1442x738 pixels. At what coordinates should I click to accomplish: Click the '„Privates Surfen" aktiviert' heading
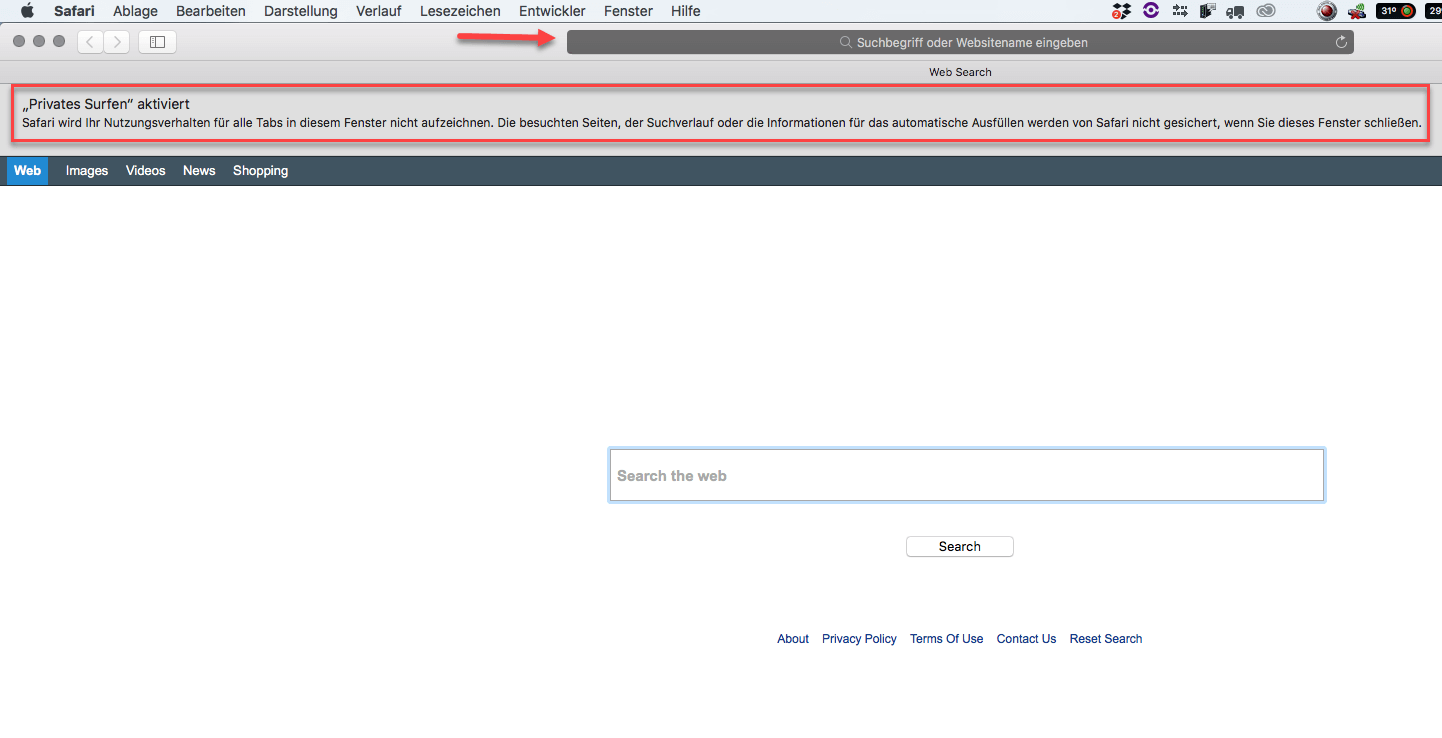106,104
